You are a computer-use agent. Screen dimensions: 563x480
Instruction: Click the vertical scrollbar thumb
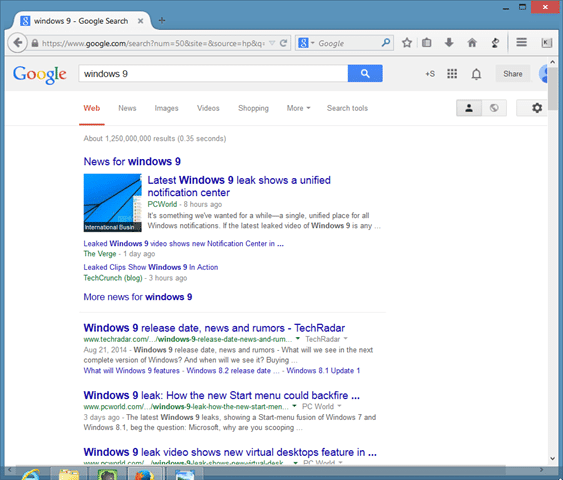point(553,89)
